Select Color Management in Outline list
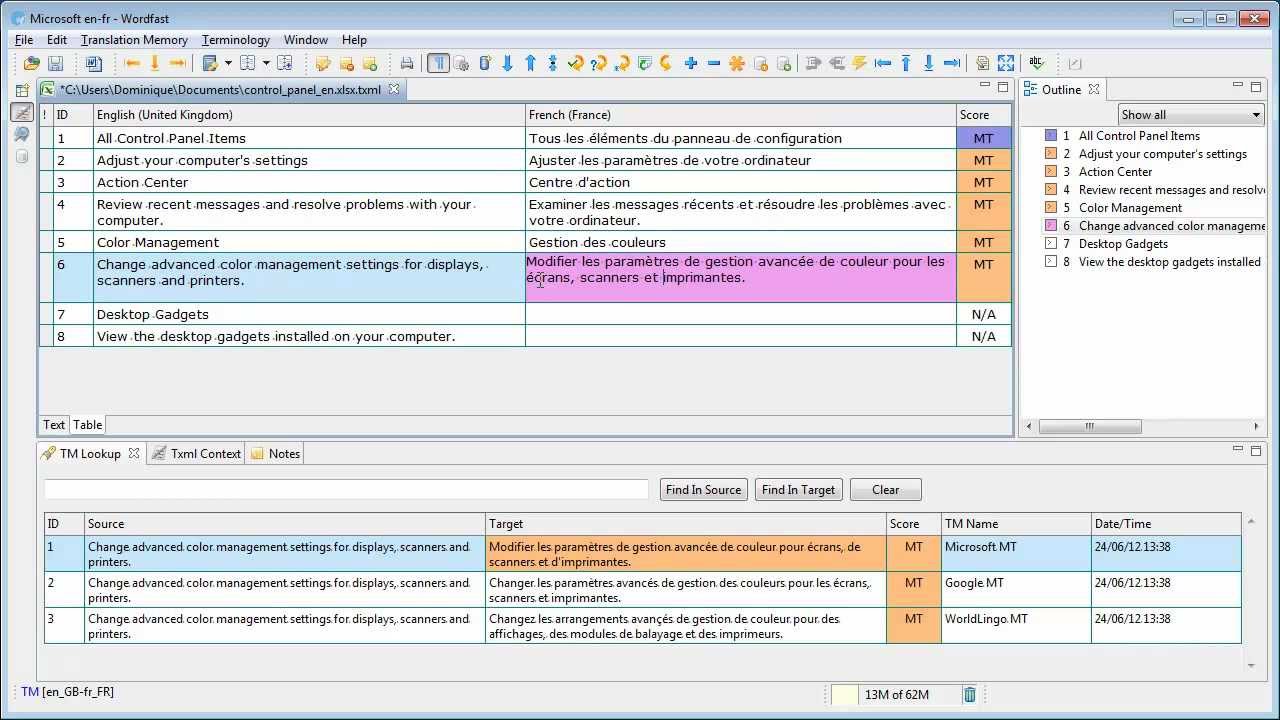The image size is (1280, 720). [x=1130, y=208]
